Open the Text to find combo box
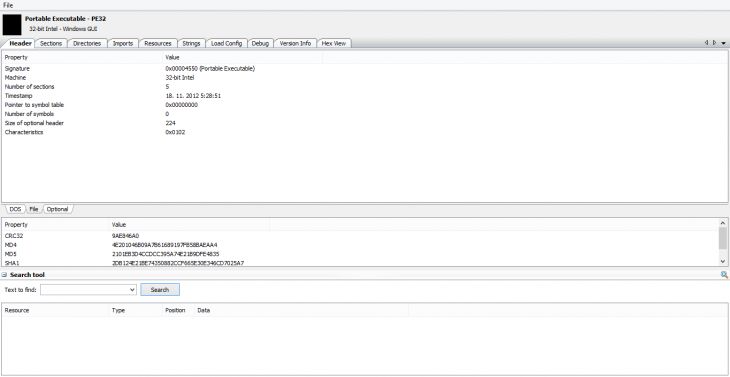Screen dimensions: 730x377 click(88, 289)
